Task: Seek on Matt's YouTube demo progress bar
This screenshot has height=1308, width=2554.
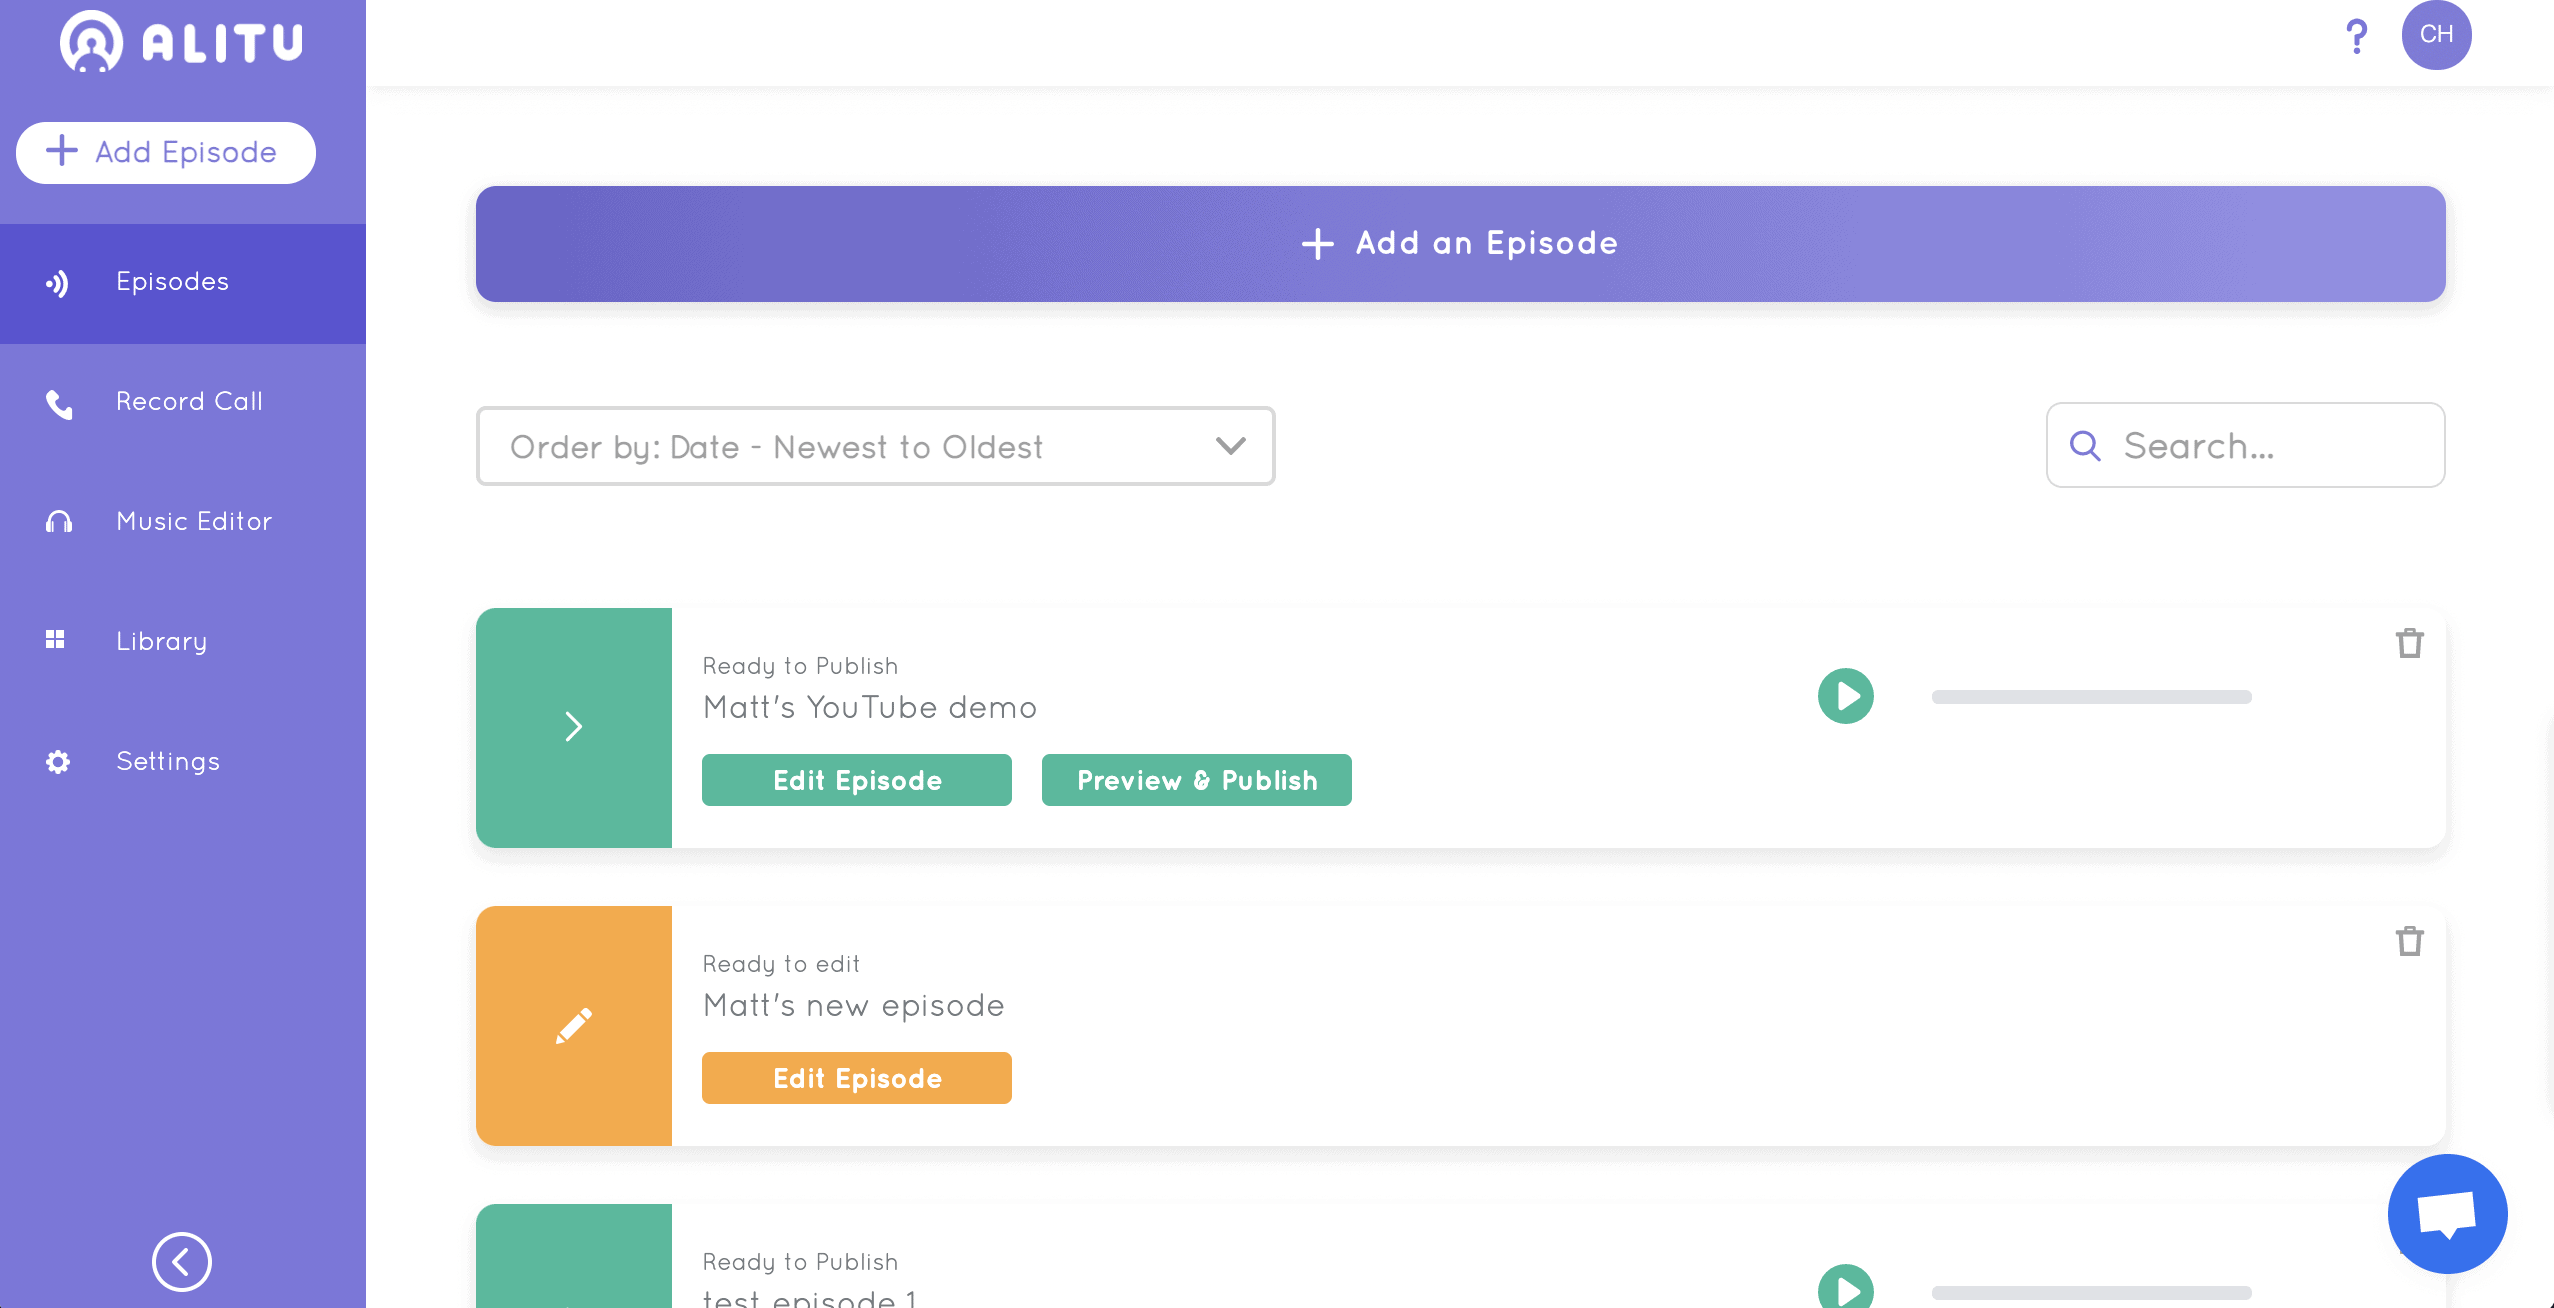Action: click(2092, 697)
